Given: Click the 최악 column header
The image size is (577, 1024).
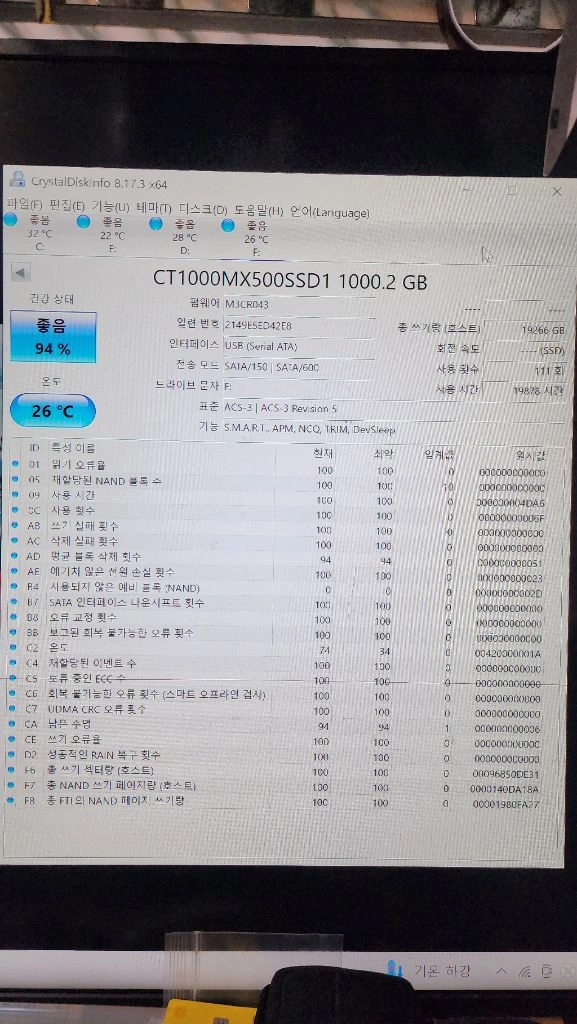Looking at the screenshot, I should pyautogui.click(x=383, y=455).
